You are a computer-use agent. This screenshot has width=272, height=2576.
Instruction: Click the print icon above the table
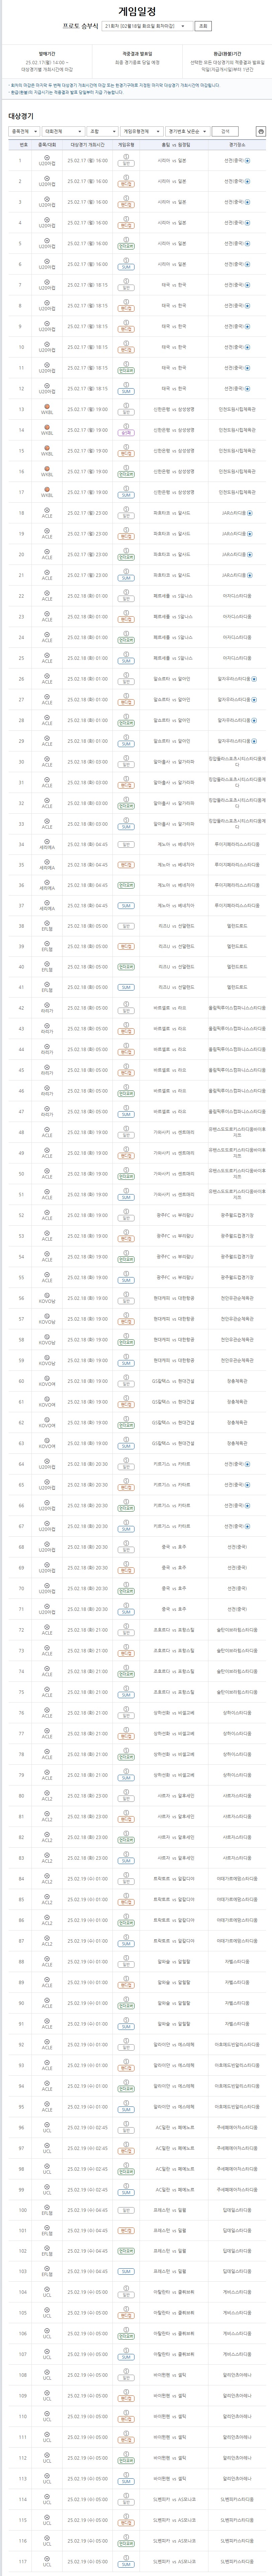pos(261,131)
